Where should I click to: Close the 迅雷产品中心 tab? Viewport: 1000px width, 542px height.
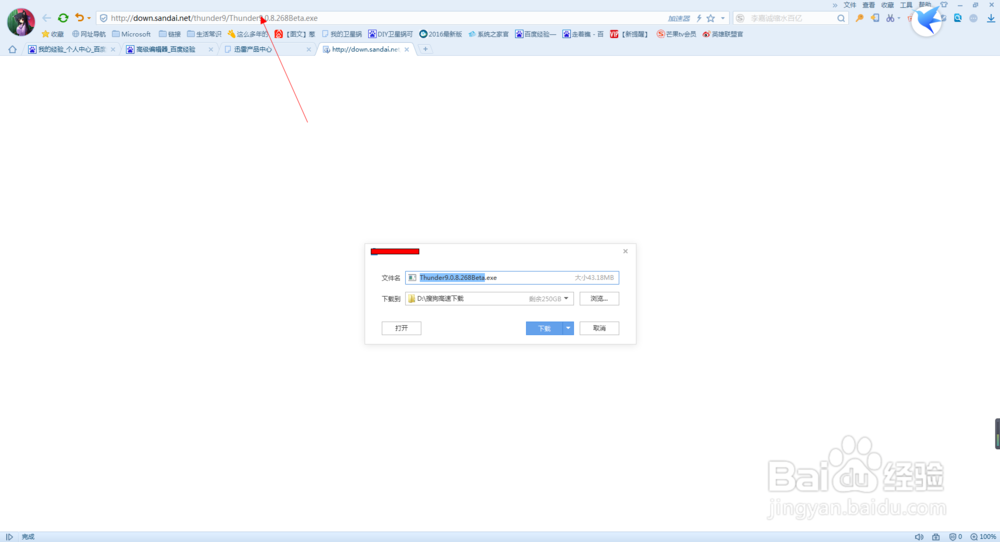[x=309, y=49]
